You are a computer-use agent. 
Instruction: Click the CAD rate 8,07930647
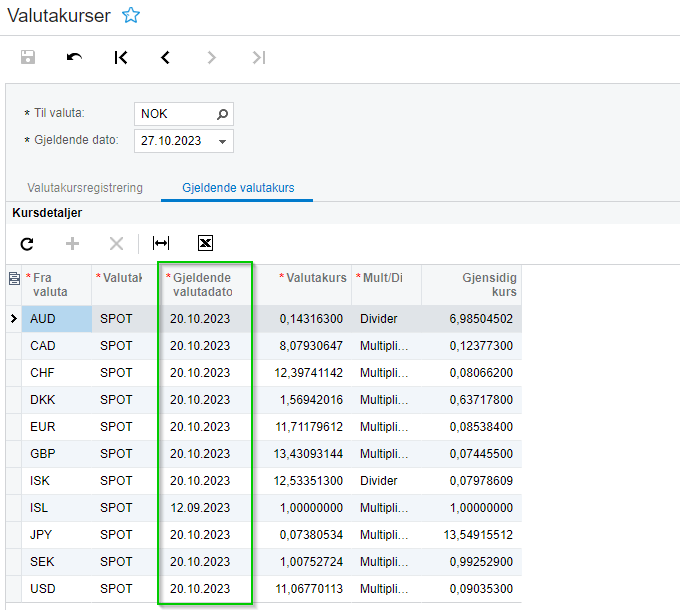[x=311, y=346]
